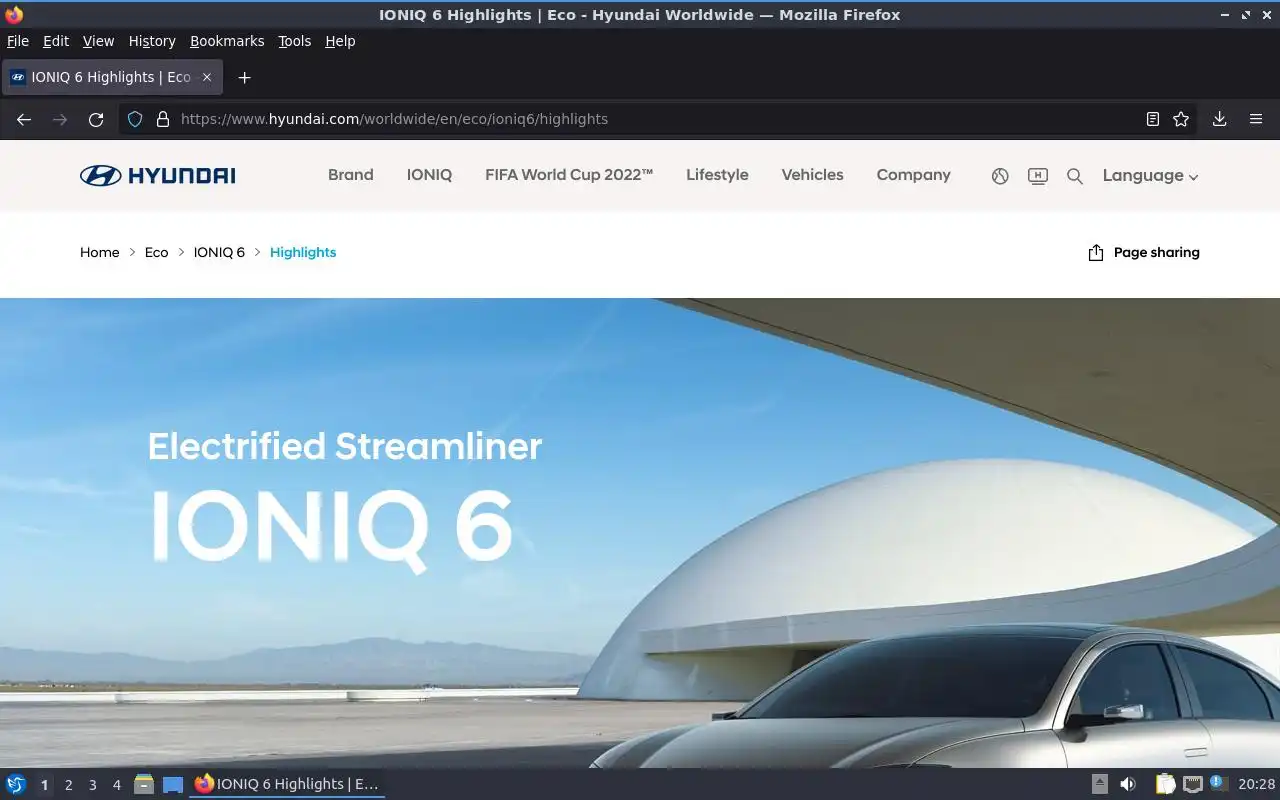Toggle reader view icon

[1153, 119]
